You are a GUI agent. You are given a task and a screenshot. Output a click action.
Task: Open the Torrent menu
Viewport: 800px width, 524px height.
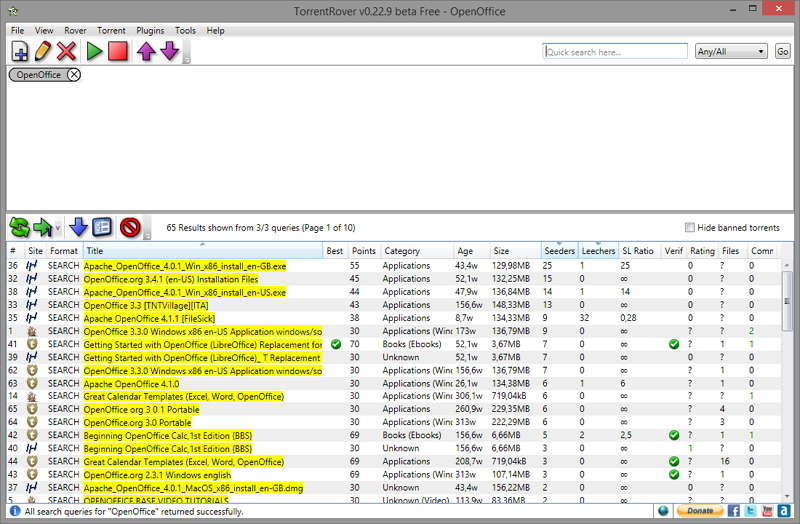tap(111, 31)
